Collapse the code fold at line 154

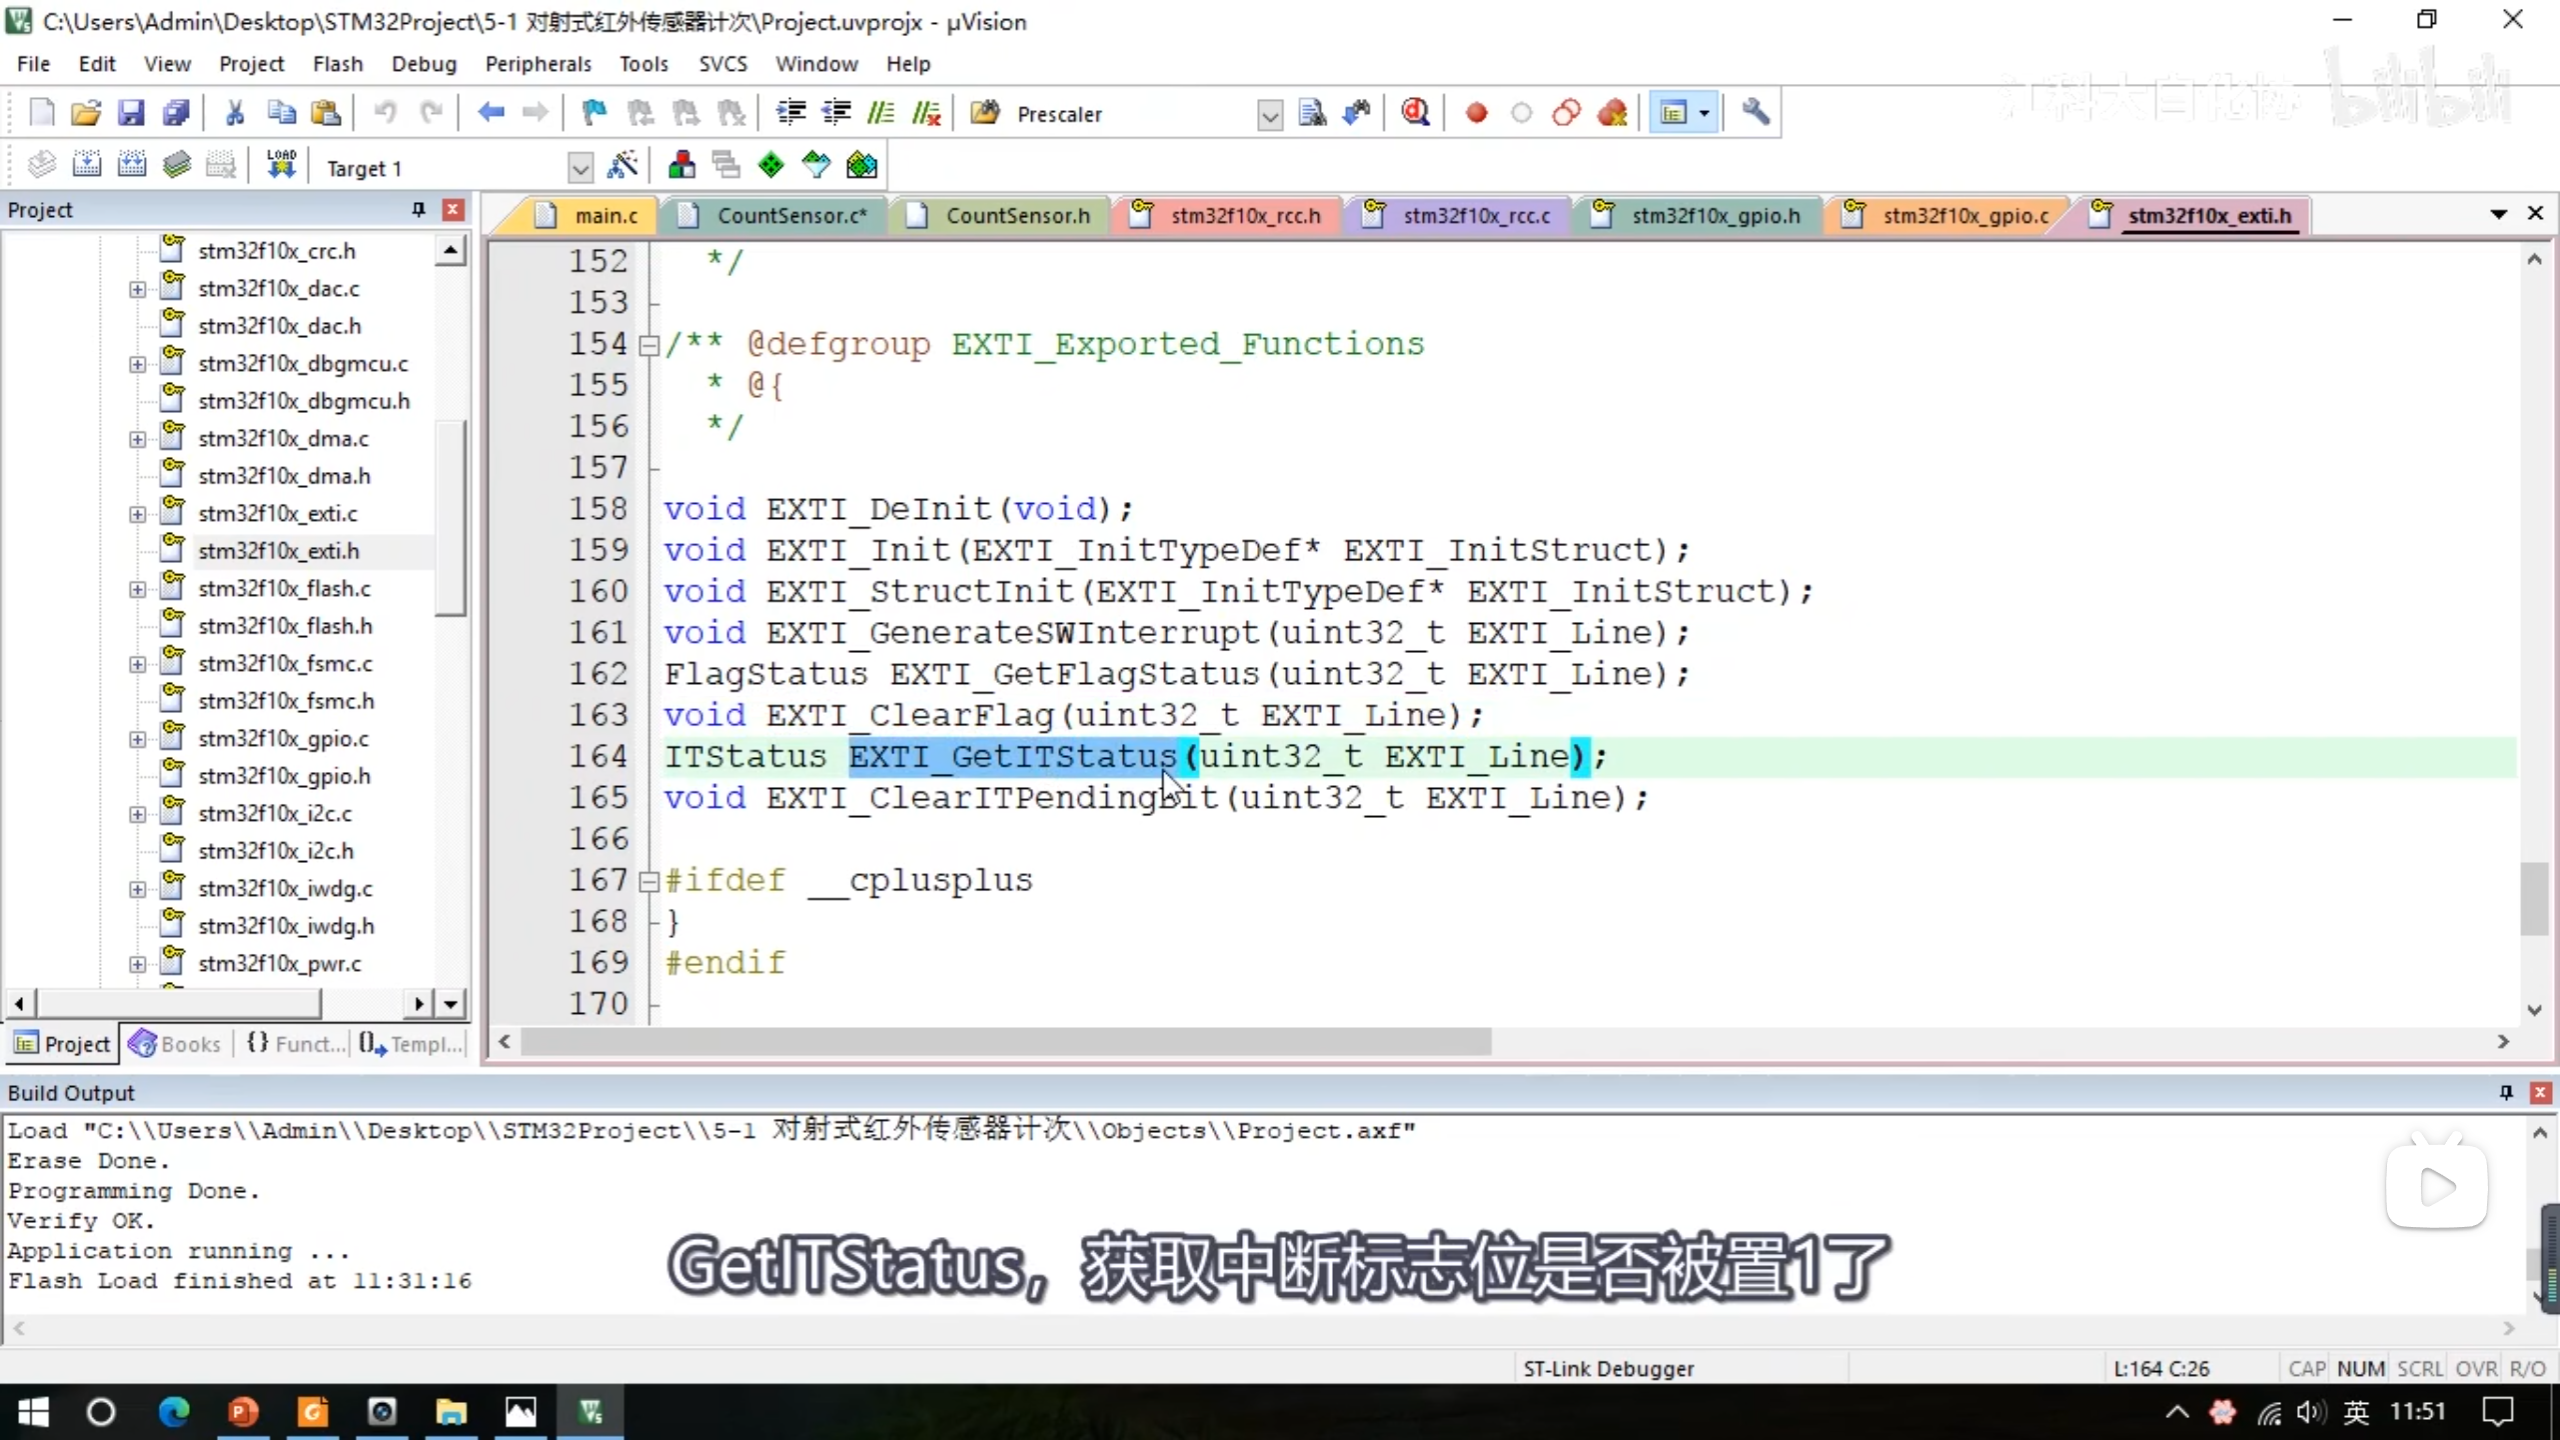point(649,345)
